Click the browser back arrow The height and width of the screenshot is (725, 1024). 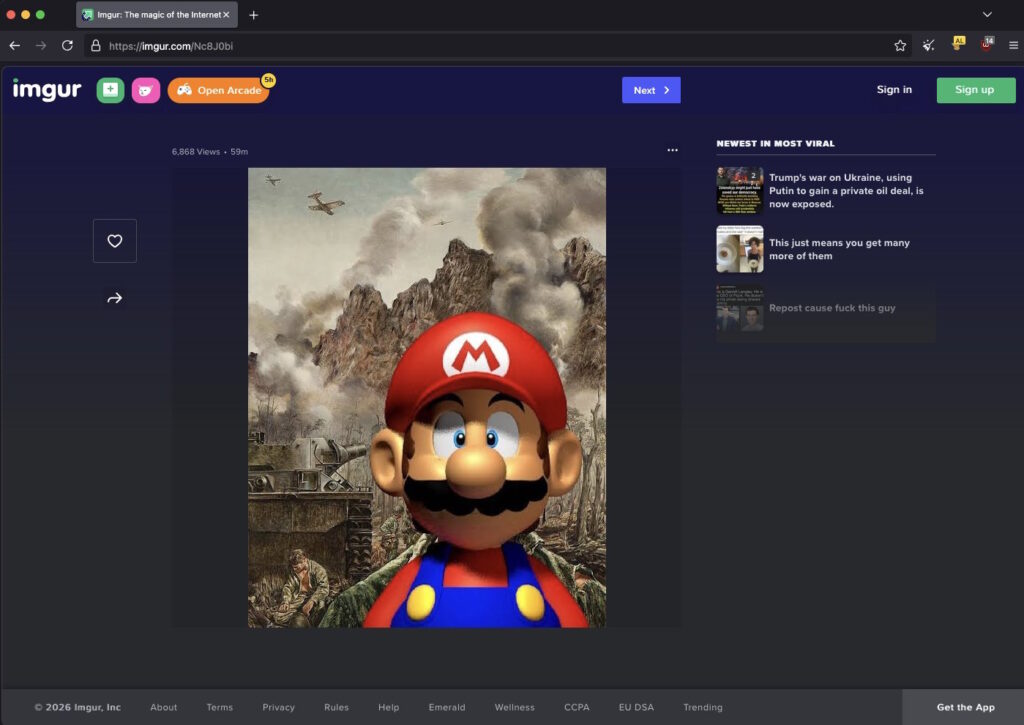click(x=14, y=46)
